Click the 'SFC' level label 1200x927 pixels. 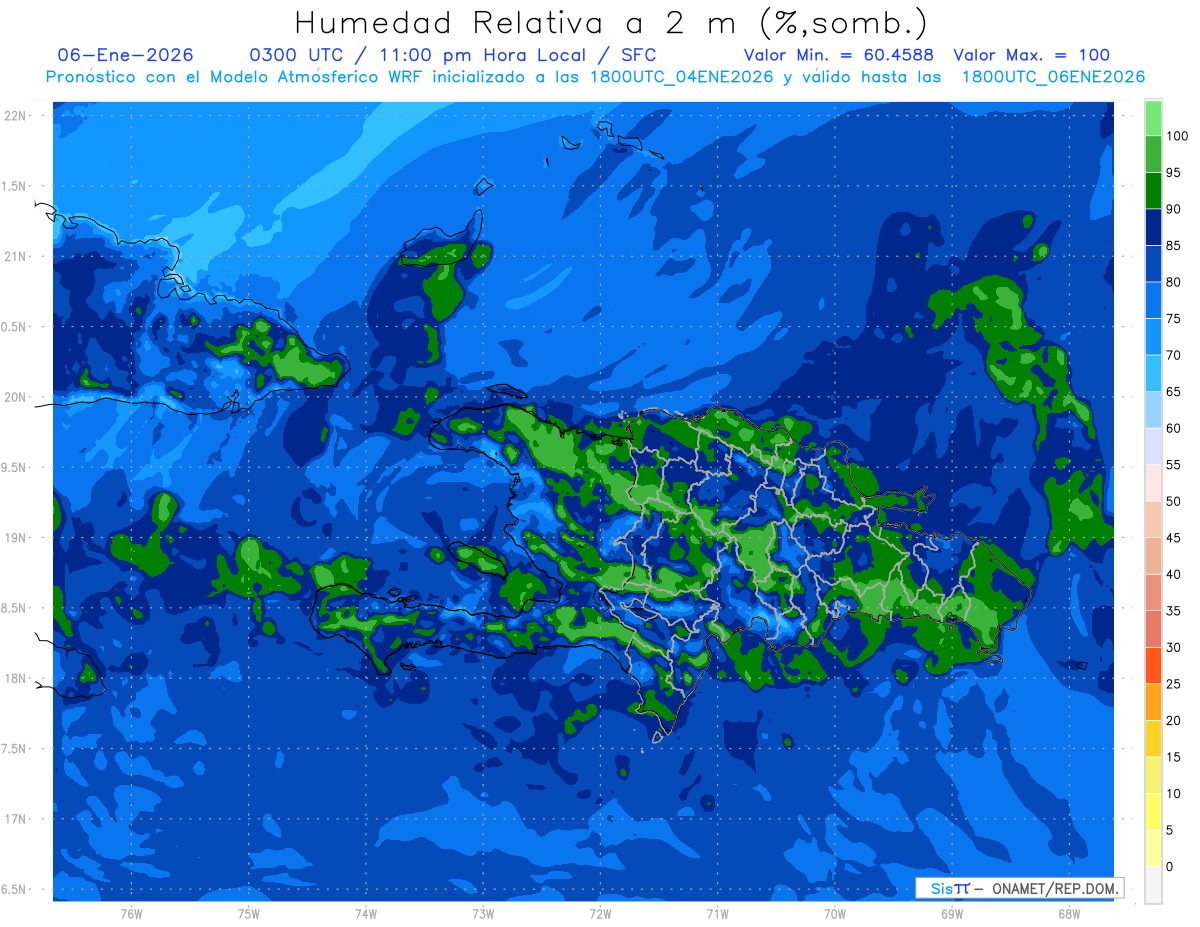point(637,55)
